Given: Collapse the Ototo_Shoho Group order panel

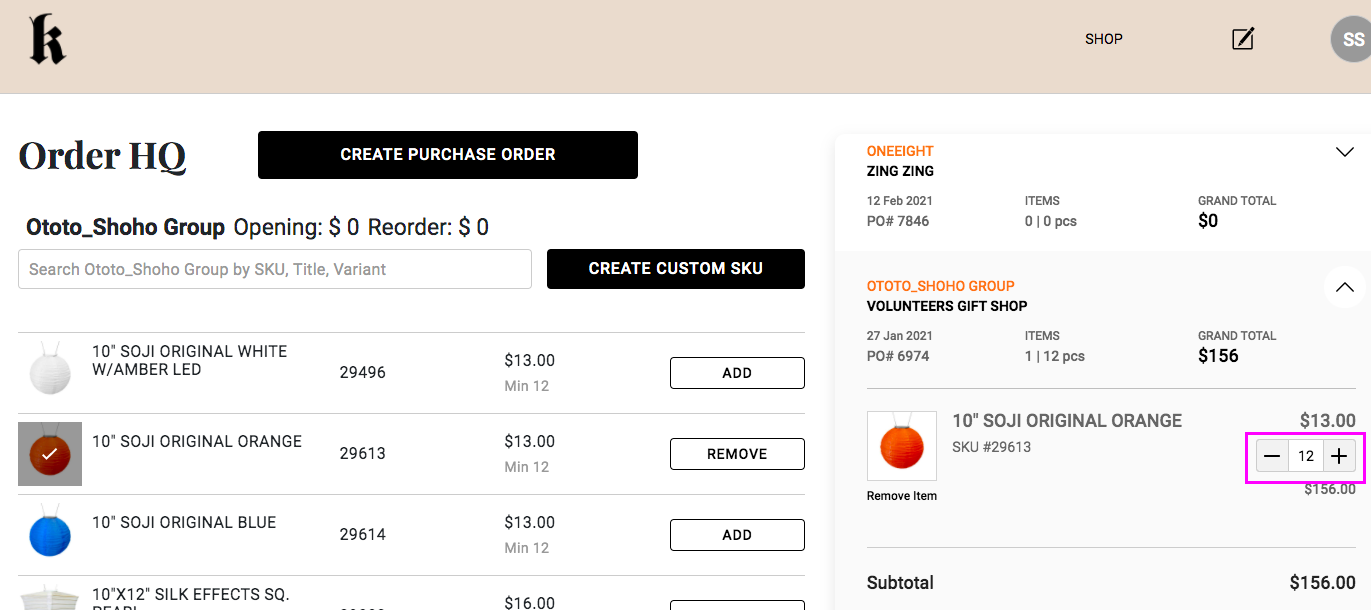Looking at the screenshot, I should pos(1344,287).
